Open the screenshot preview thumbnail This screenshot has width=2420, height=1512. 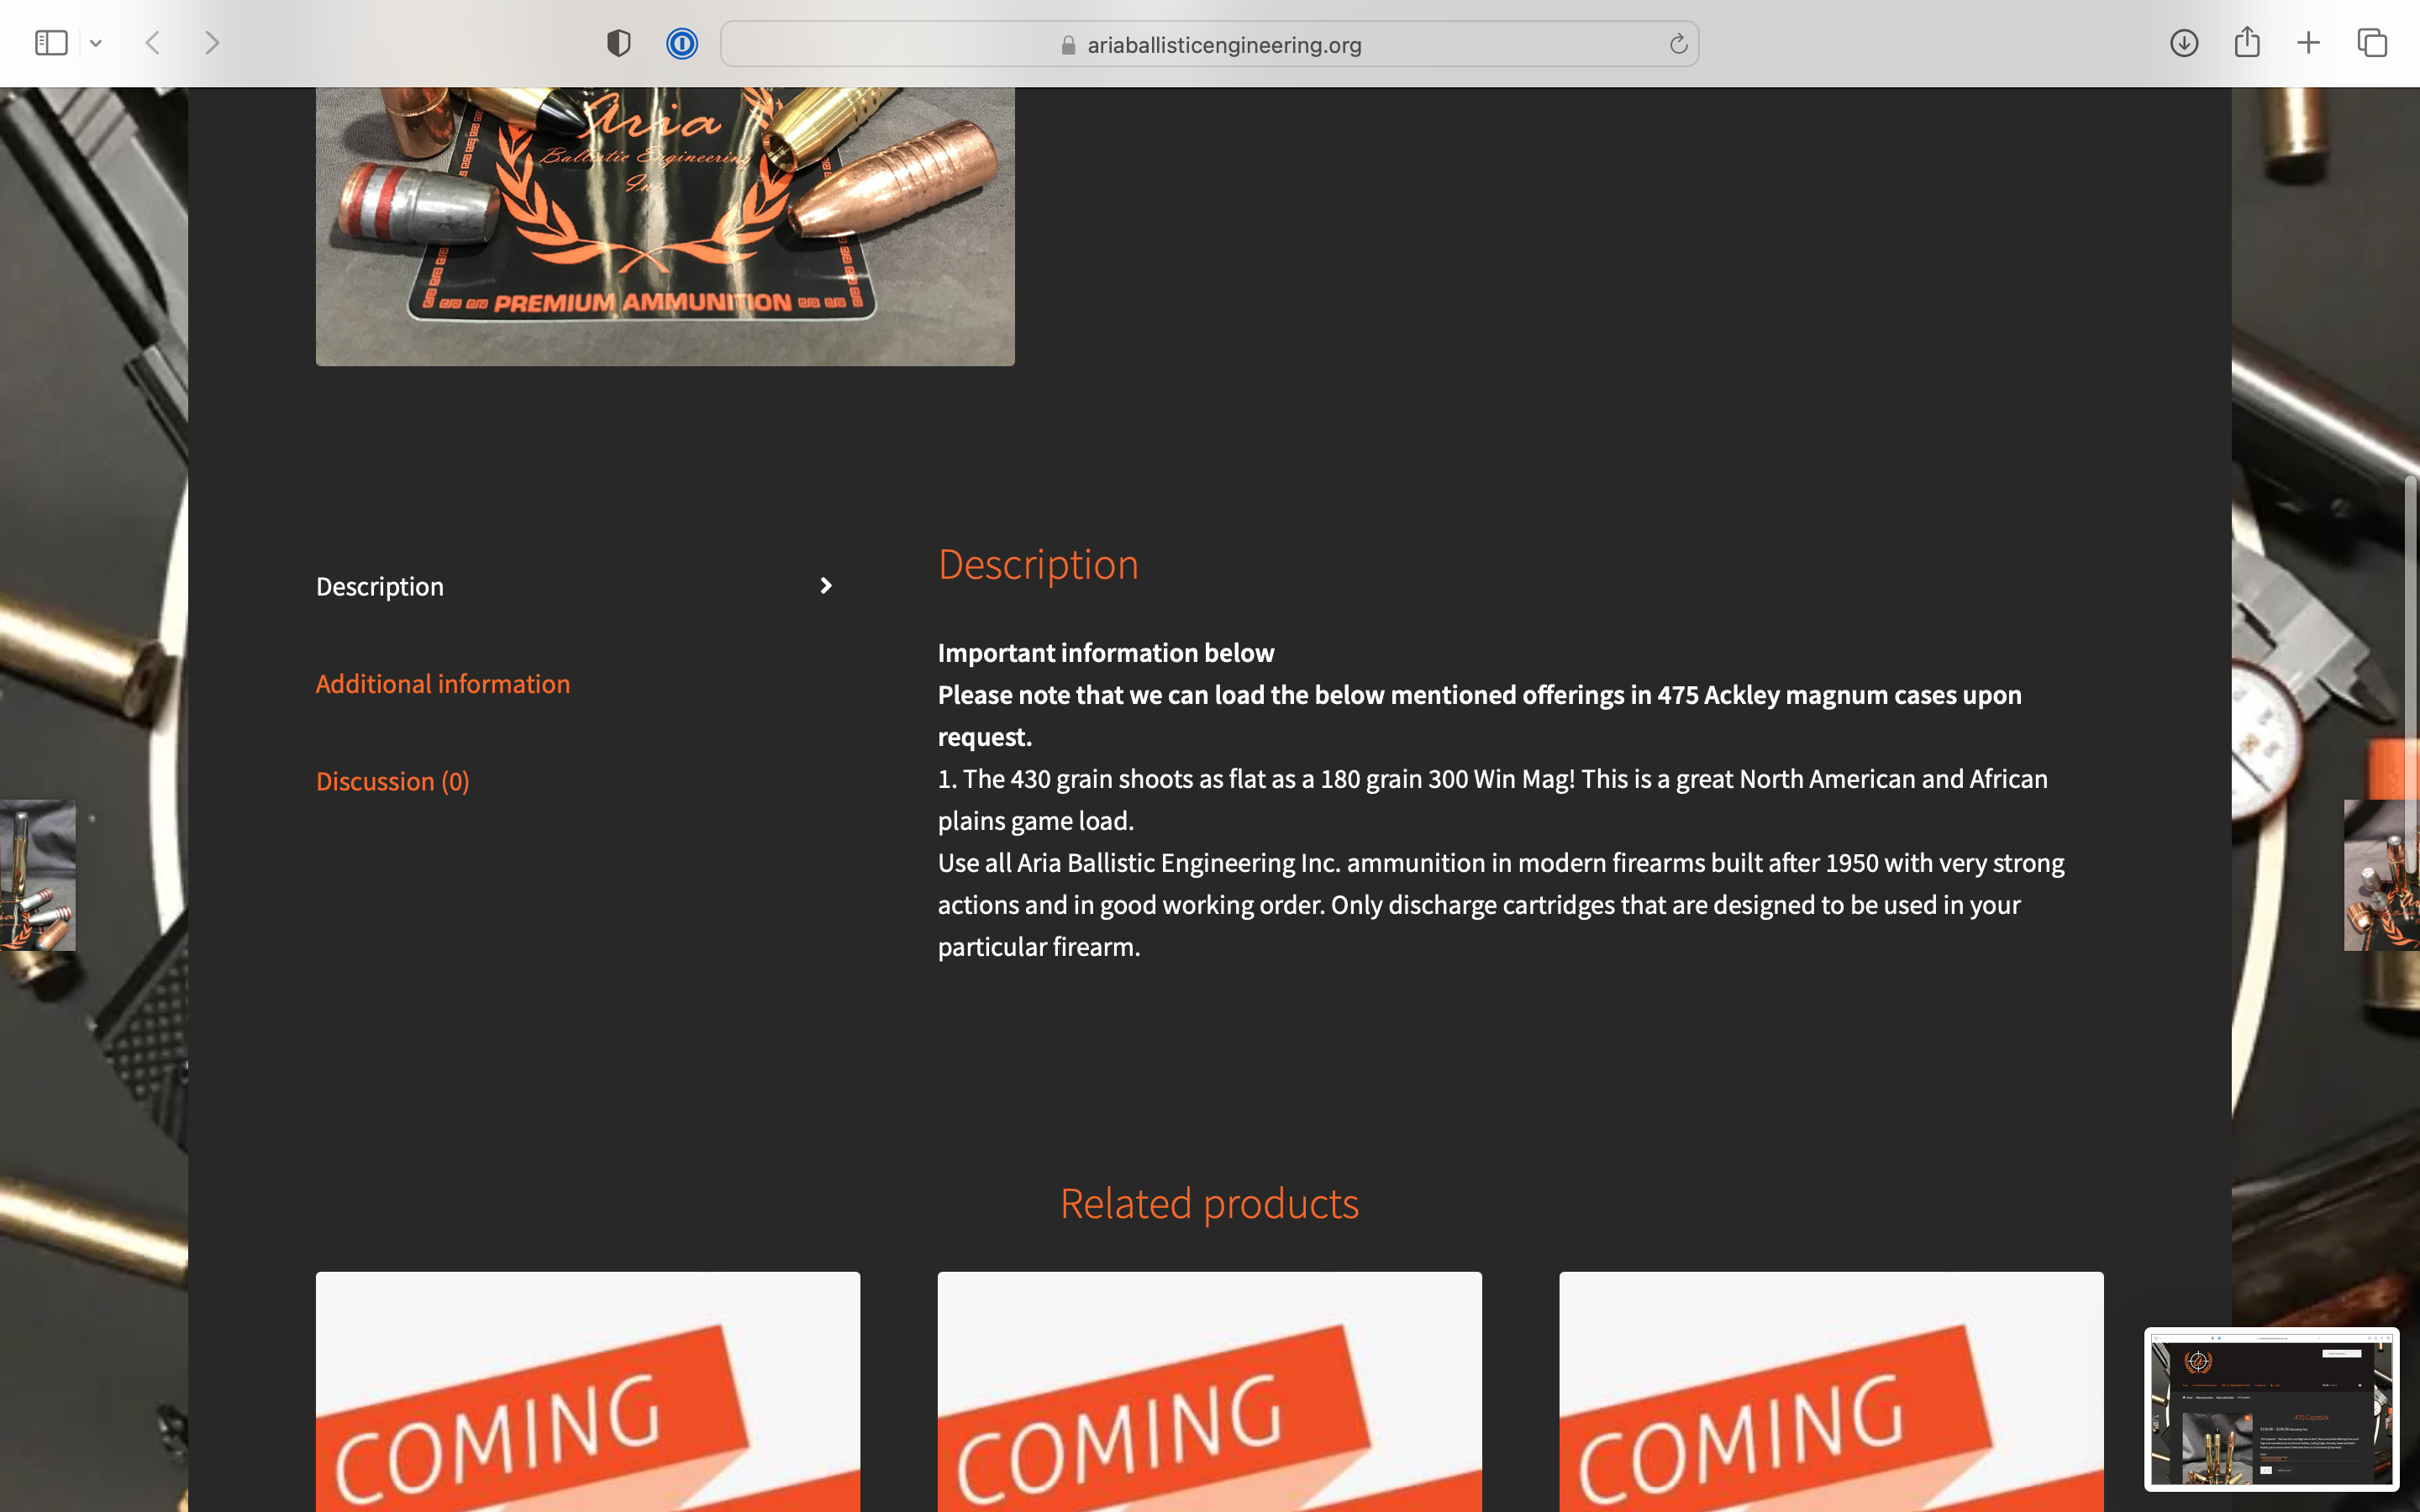pyautogui.click(x=2271, y=1408)
